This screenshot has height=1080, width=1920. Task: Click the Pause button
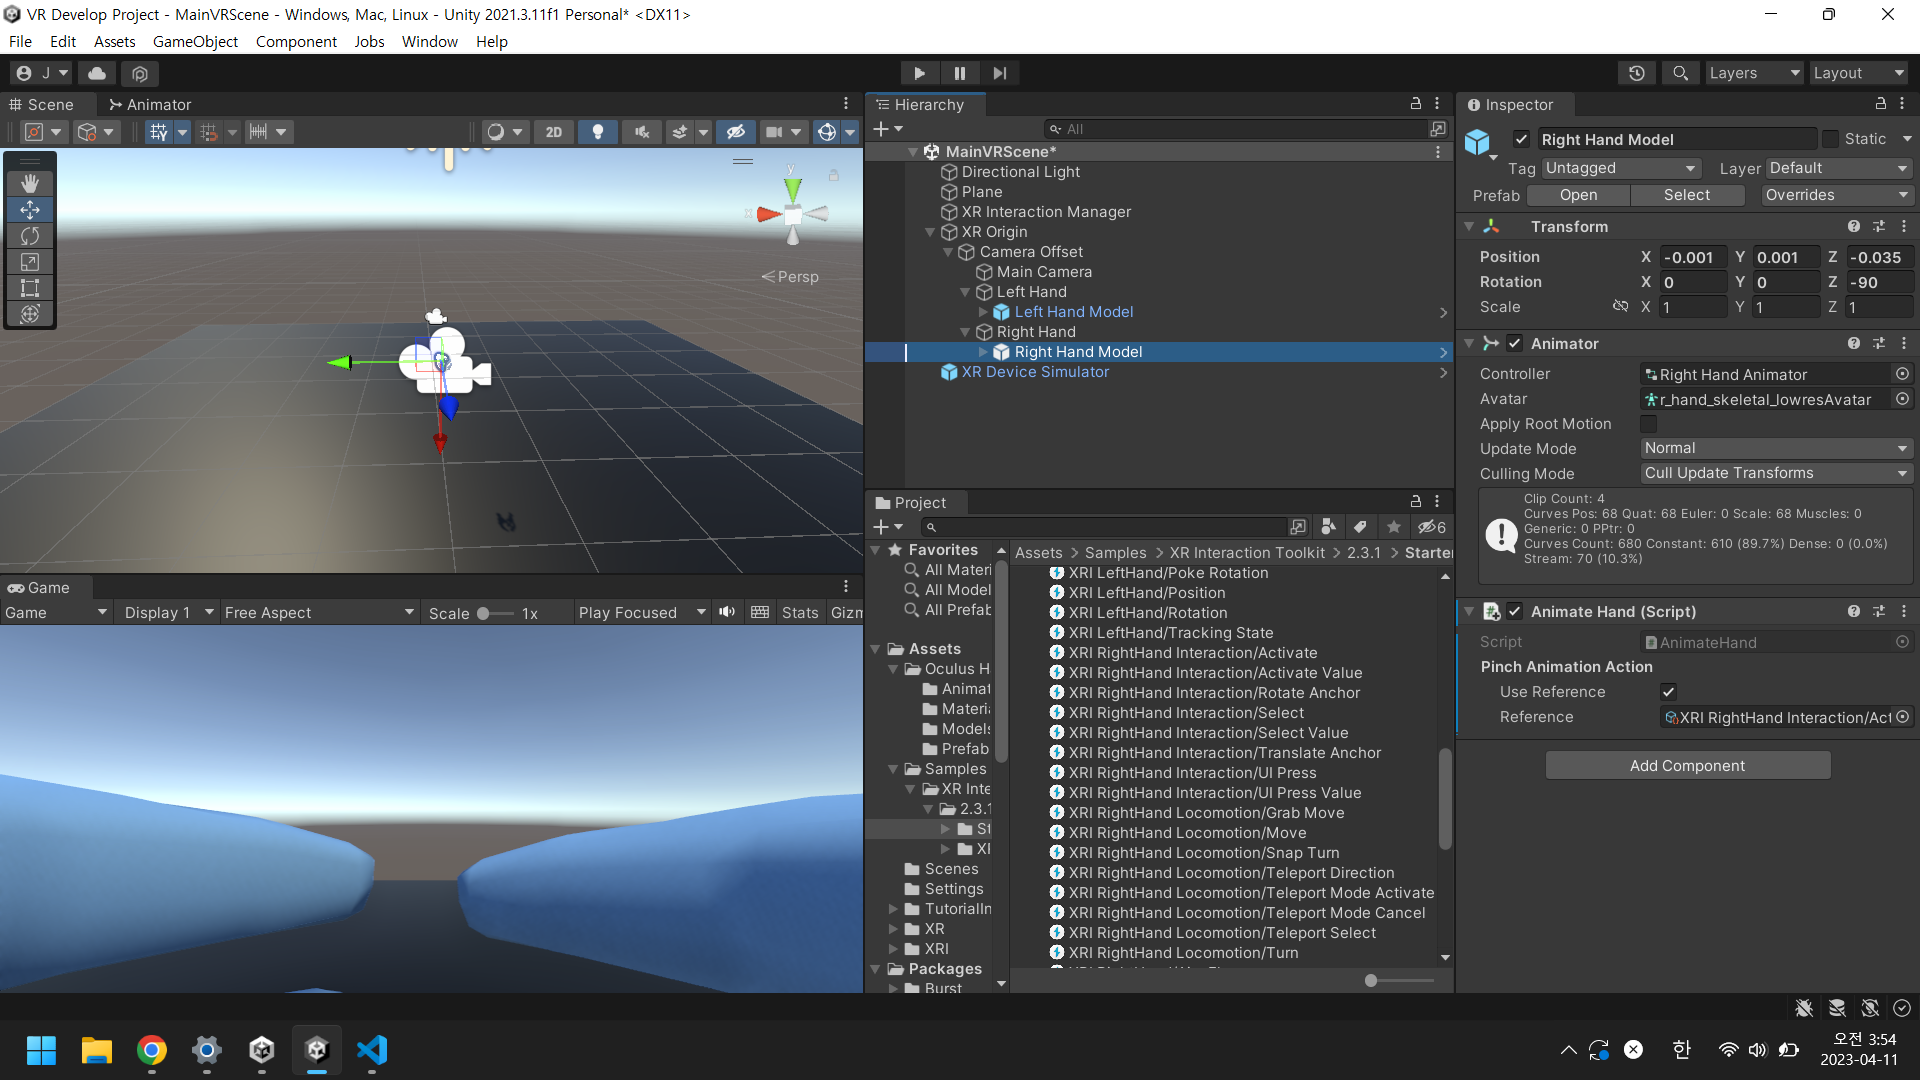[959, 73]
